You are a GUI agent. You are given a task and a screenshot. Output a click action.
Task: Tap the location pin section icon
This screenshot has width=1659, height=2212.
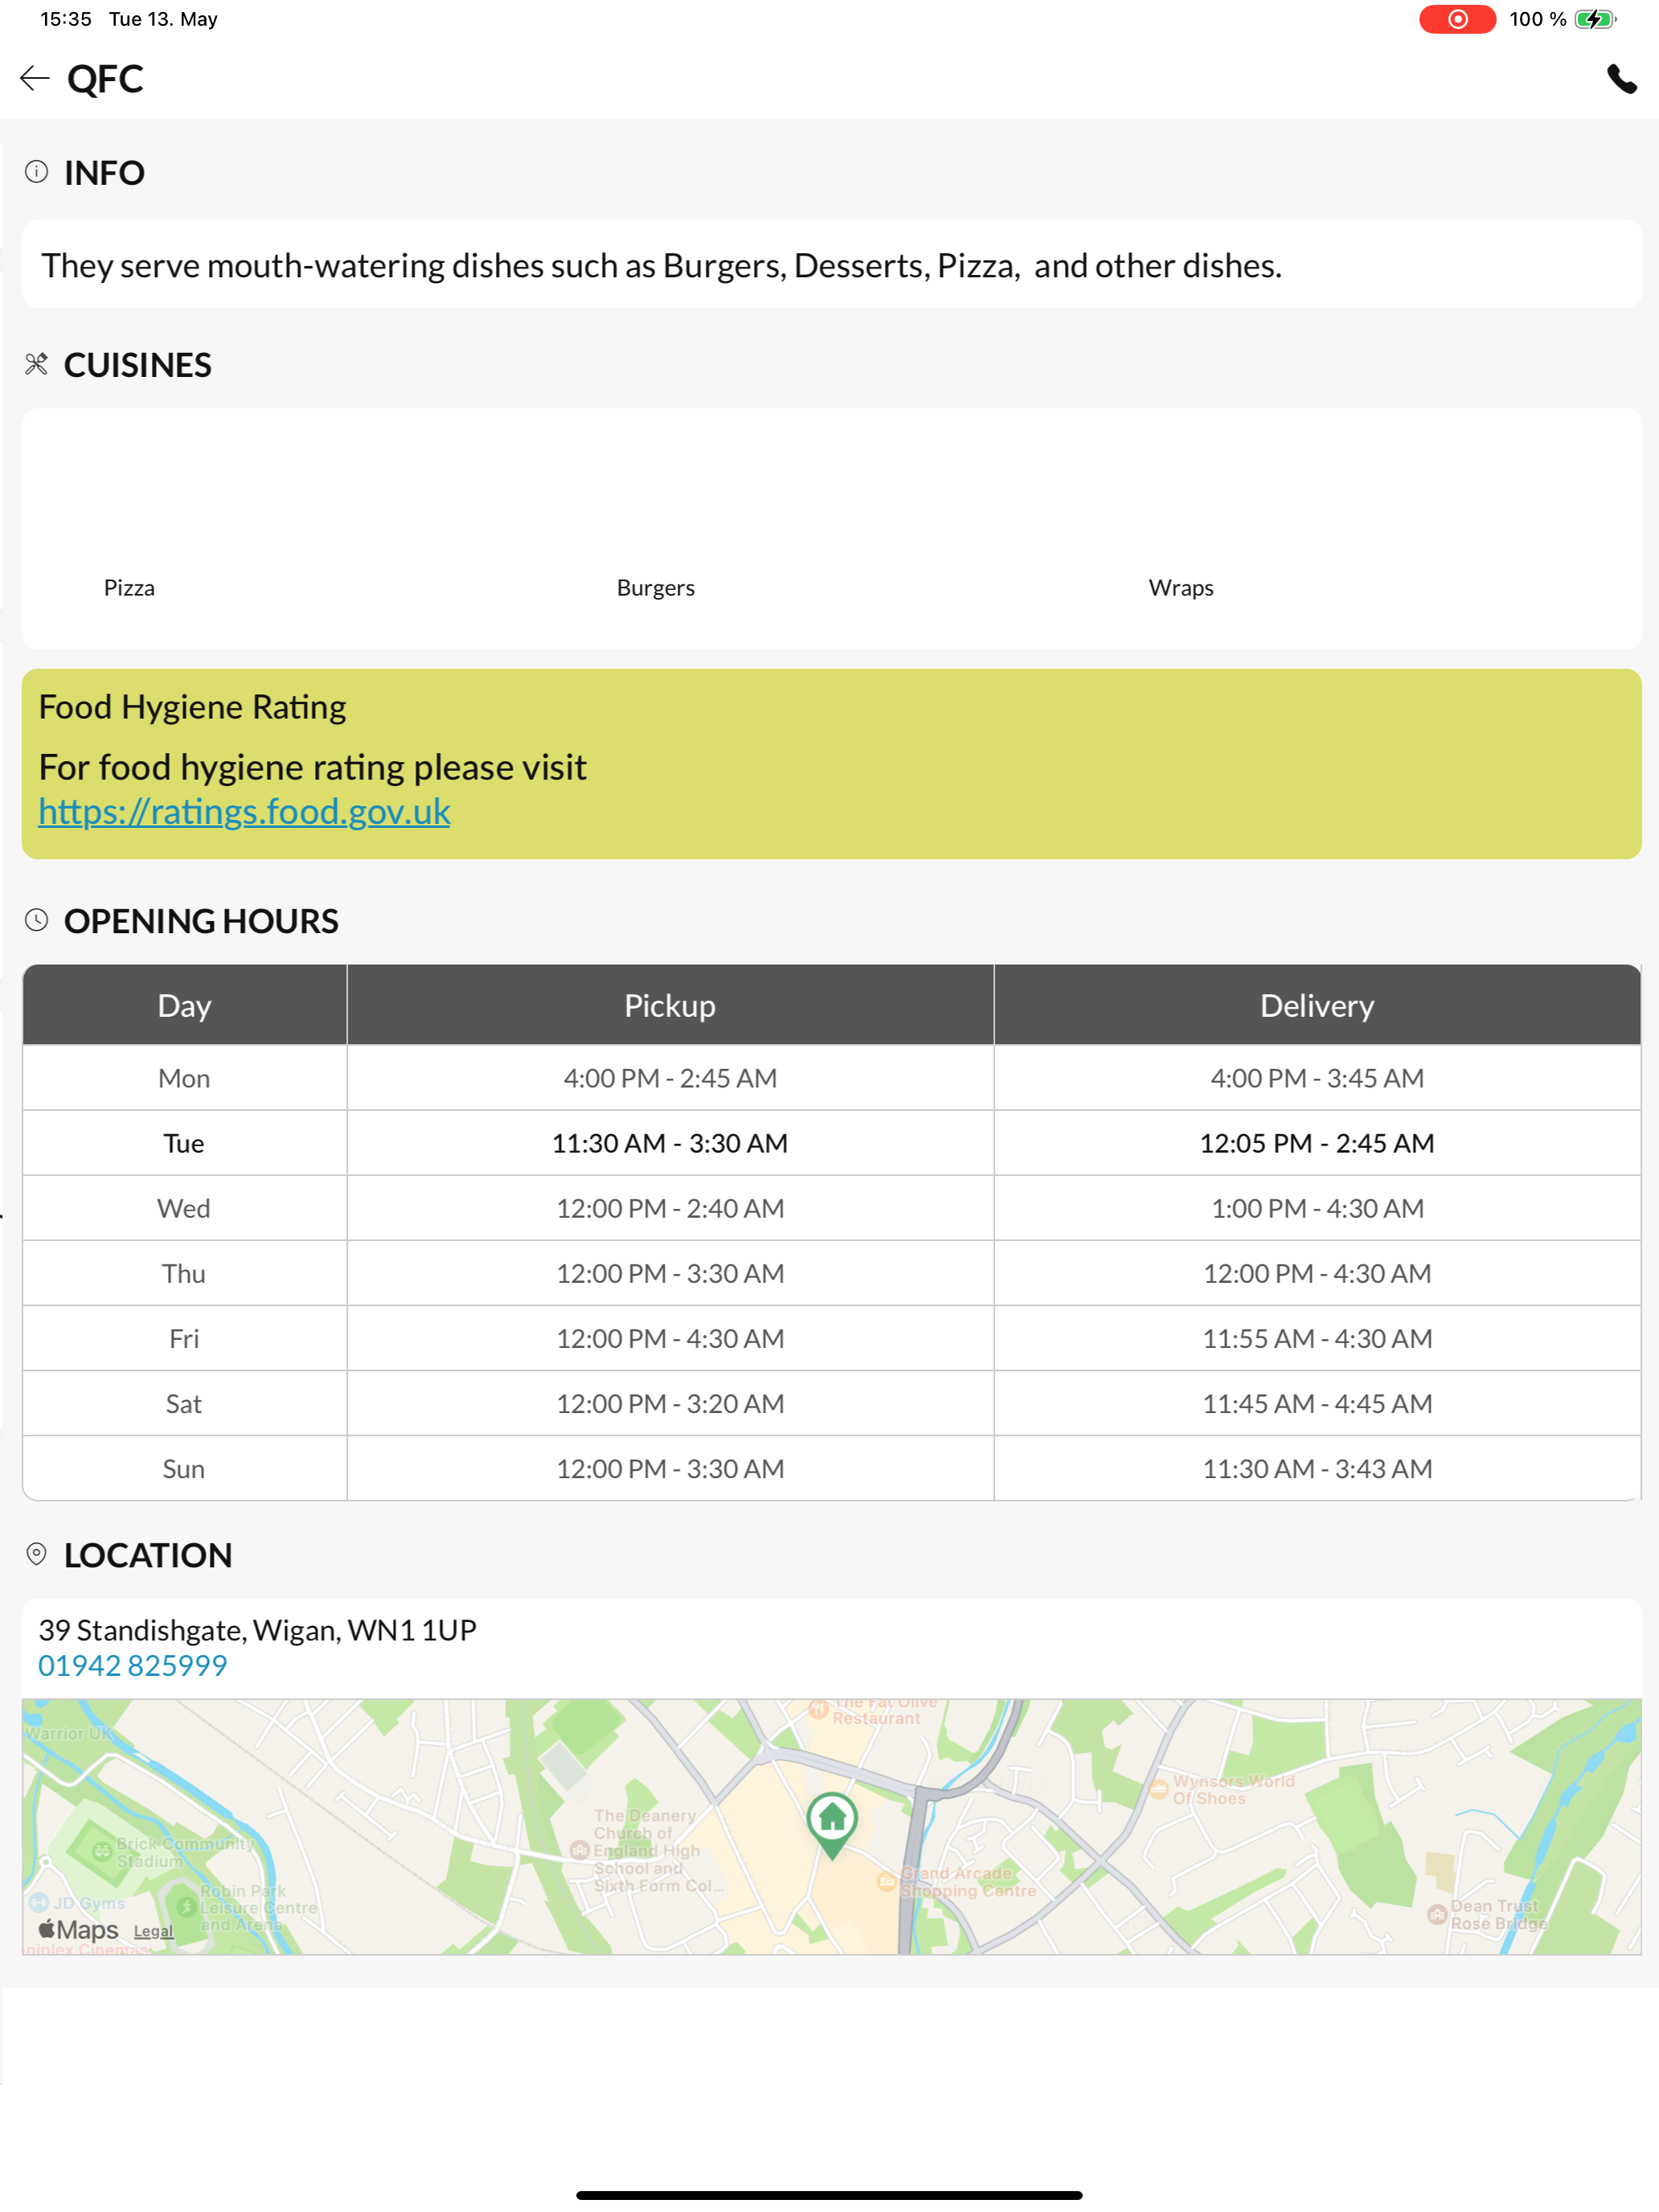click(36, 1554)
